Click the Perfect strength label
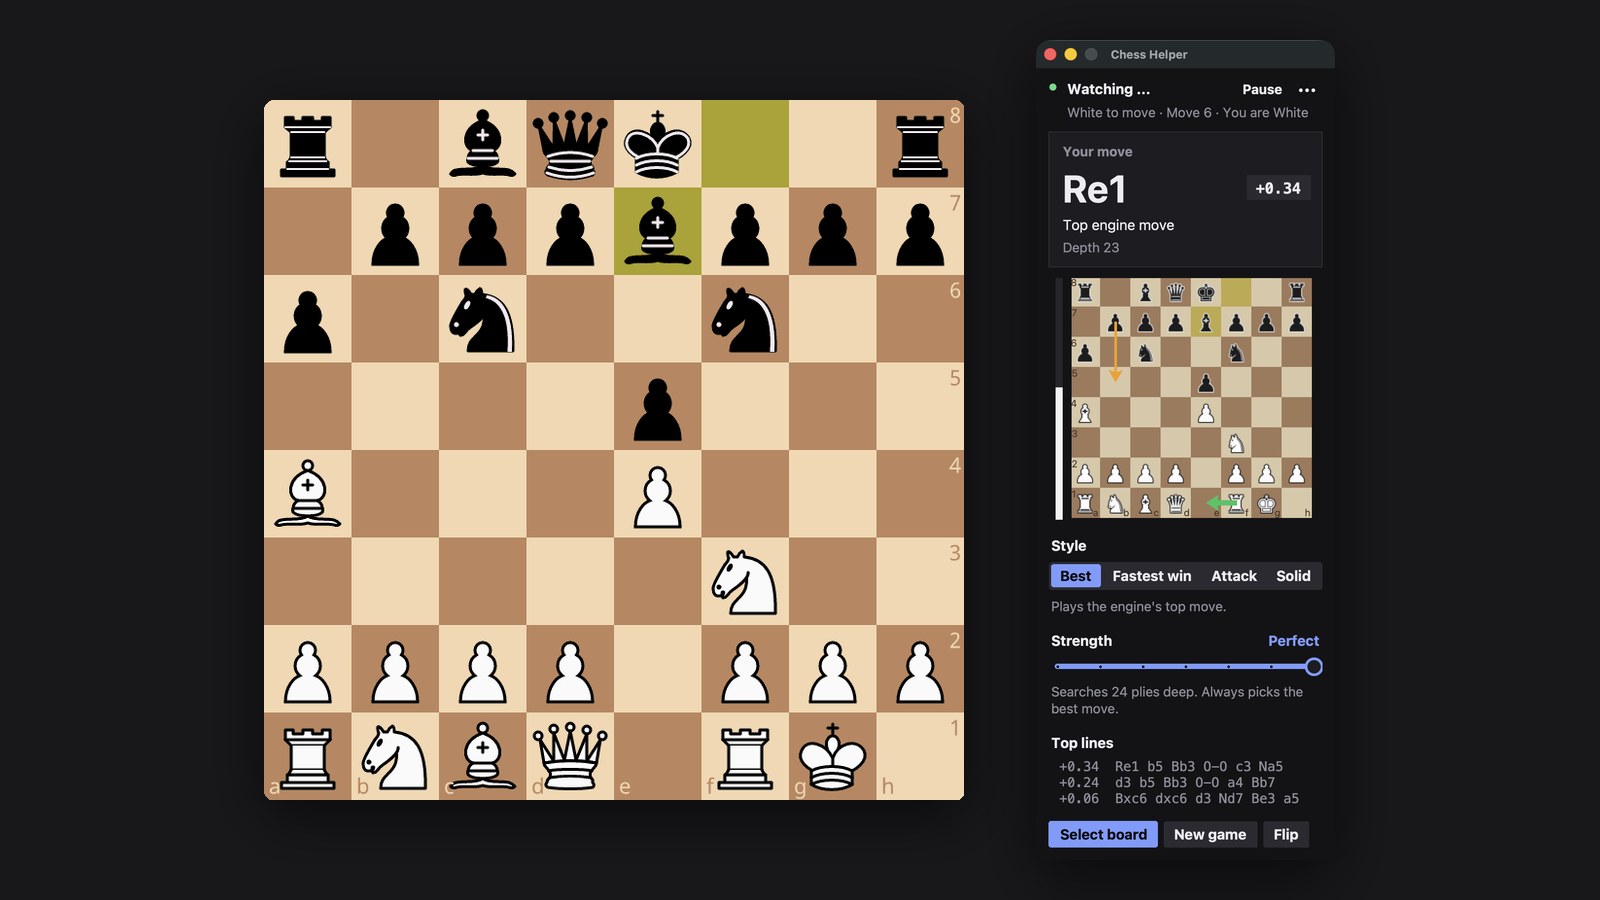Viewport: 1600px width, 900px height. click(x=1293, y=641)
